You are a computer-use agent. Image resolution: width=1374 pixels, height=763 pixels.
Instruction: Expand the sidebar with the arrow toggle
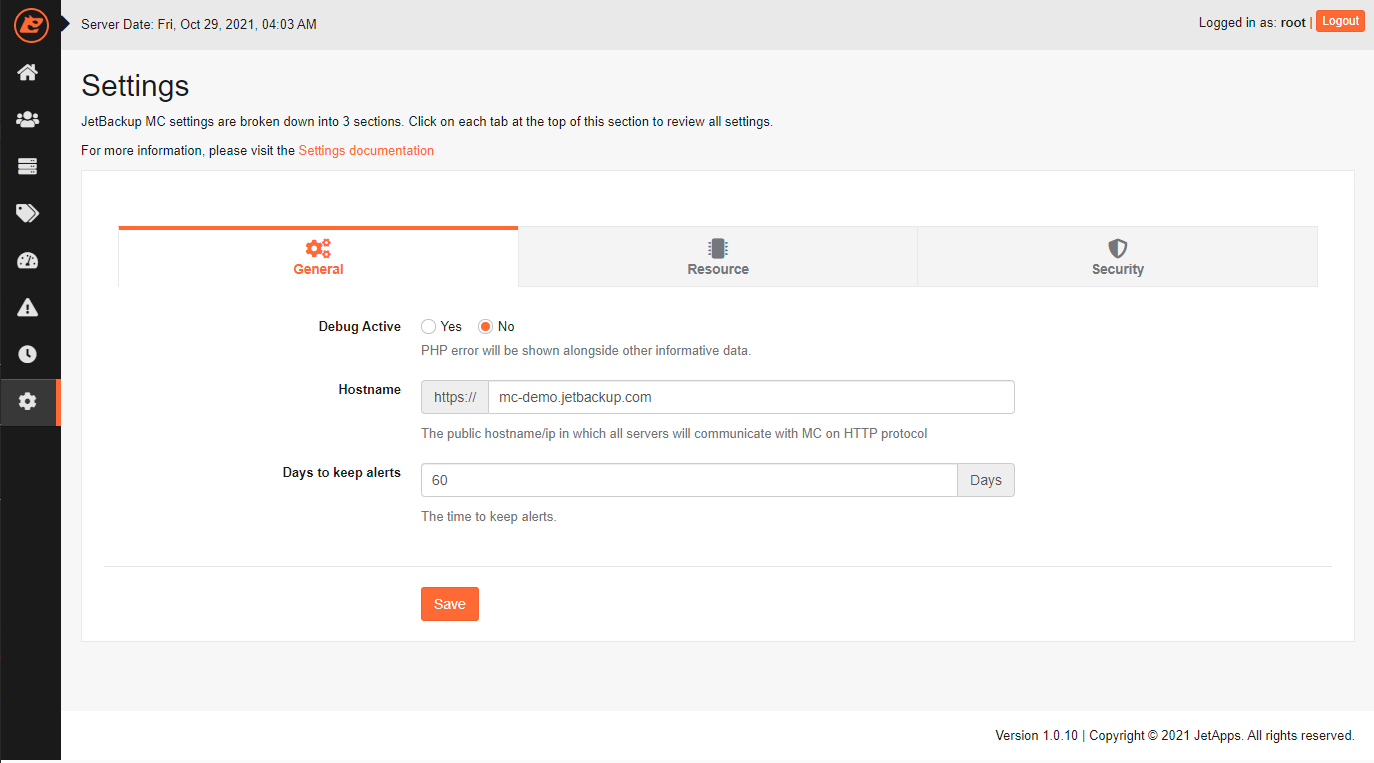coord(65,23)
